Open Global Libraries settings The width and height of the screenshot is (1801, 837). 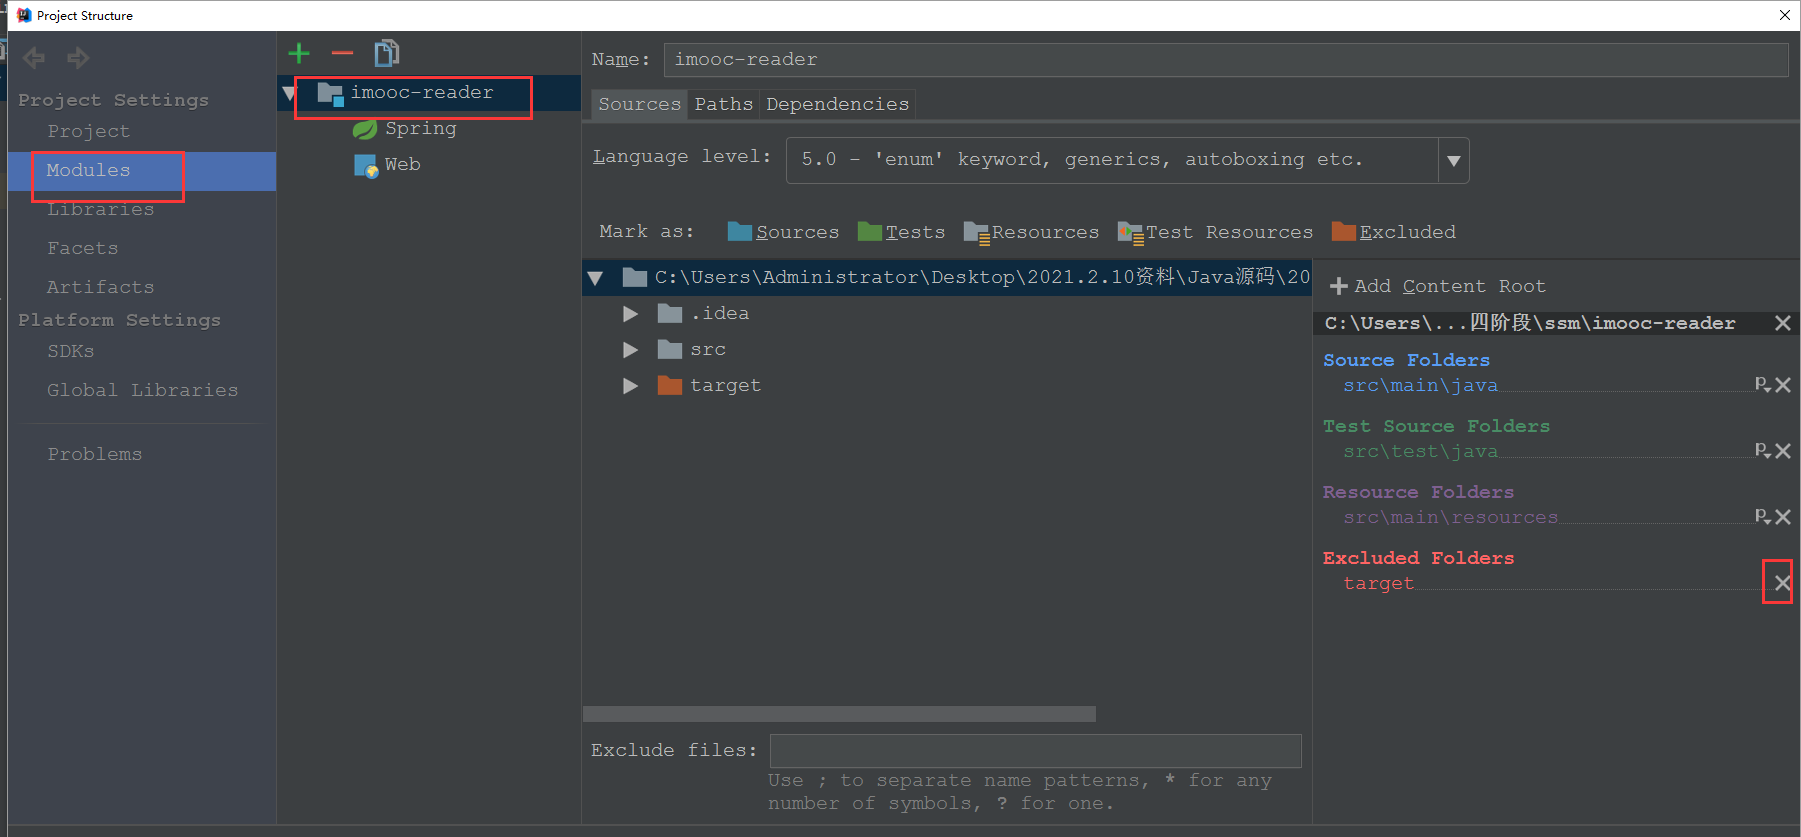tap(142, 391)
